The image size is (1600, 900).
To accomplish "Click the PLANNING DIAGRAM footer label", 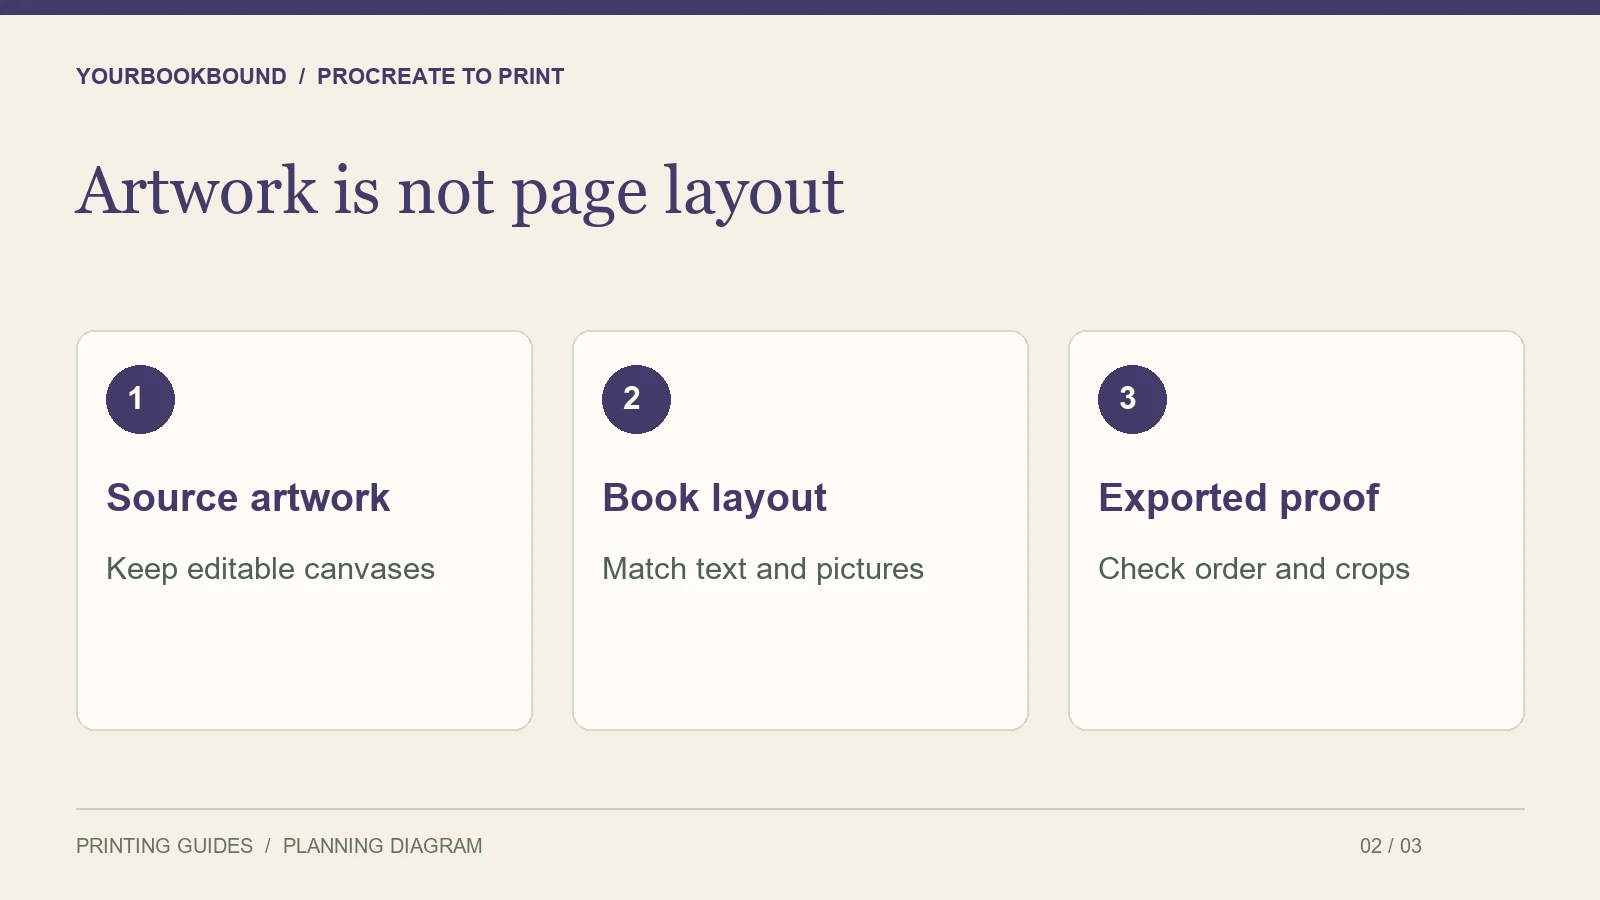I will click(x=382, y=846).
